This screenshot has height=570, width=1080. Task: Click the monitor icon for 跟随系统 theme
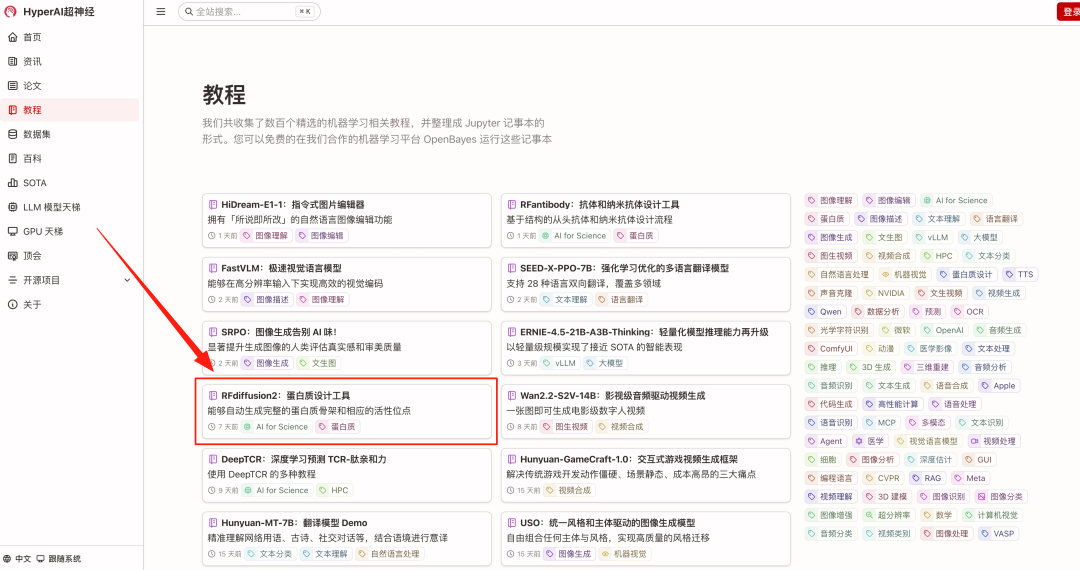click(41, 559)
